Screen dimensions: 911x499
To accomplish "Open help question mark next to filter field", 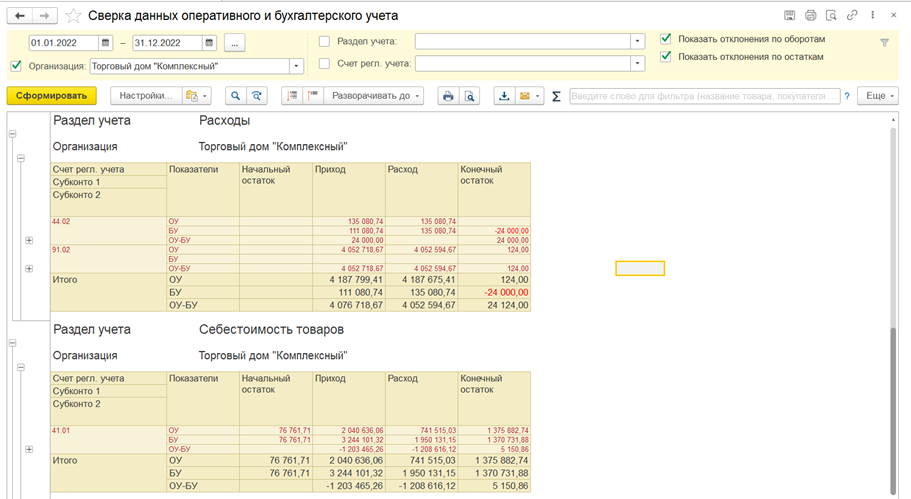I will (847, 96).
